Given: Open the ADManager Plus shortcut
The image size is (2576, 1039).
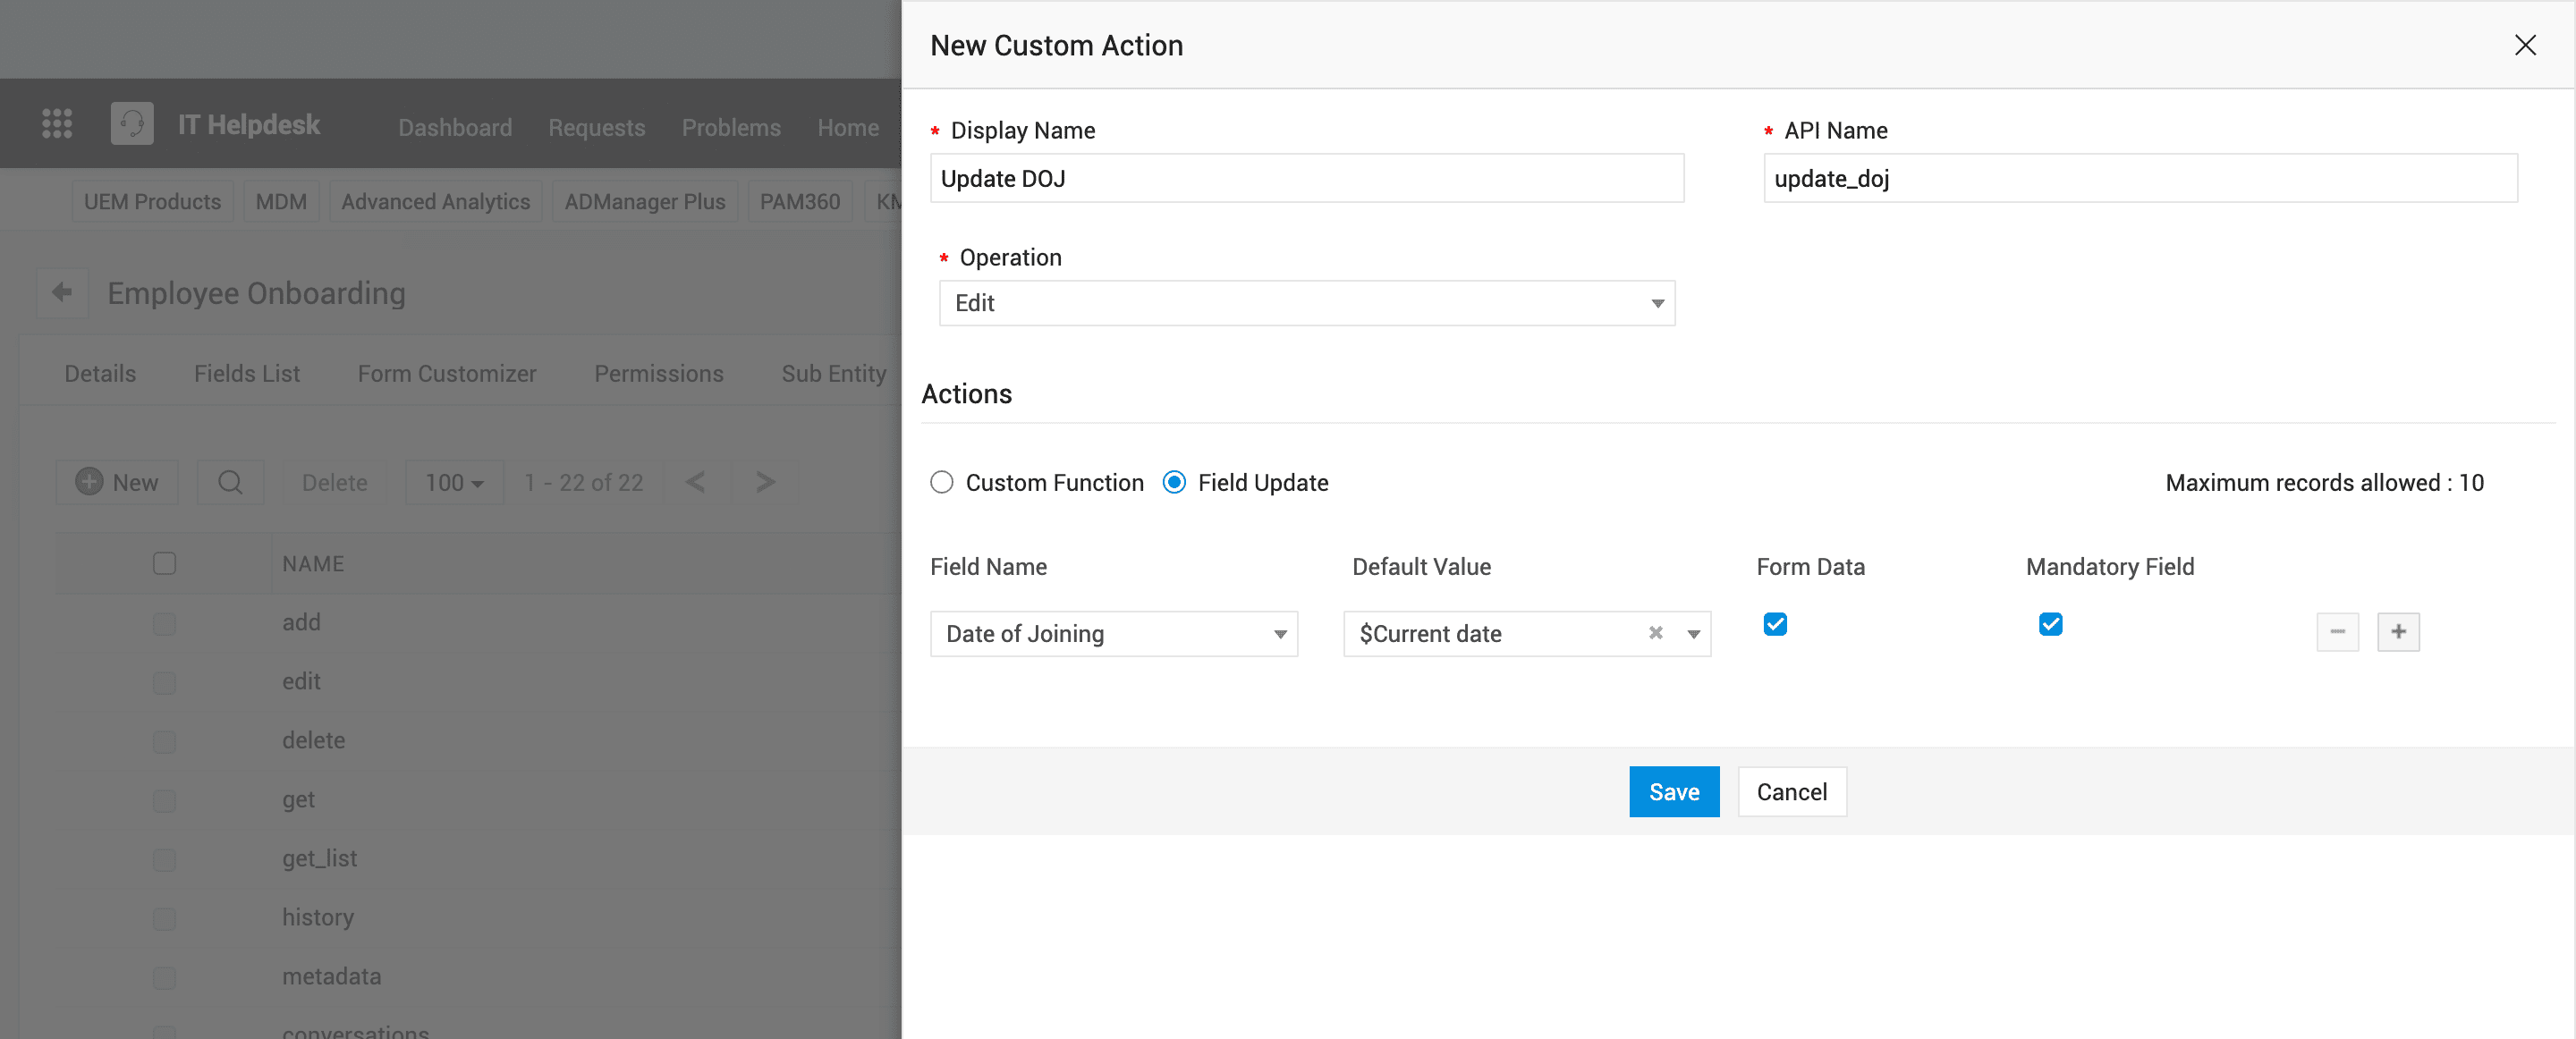Looking at the screenshot, I should [x=644, y=201].
